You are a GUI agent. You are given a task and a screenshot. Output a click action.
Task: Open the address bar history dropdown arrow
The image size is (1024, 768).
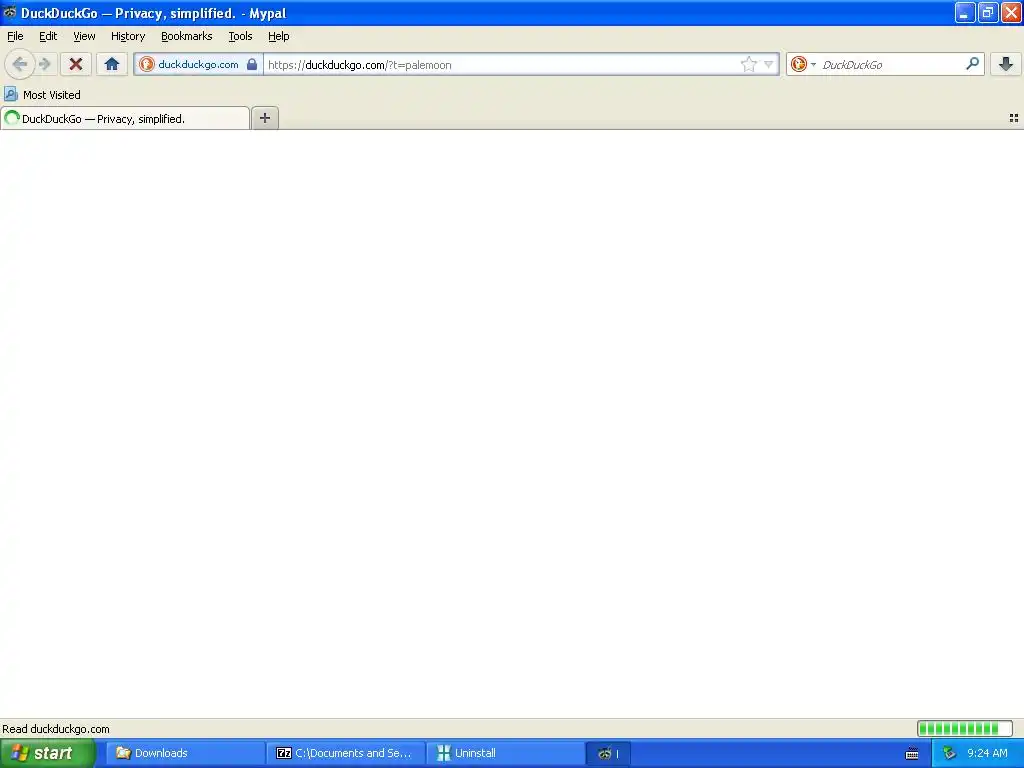point(769,64)
